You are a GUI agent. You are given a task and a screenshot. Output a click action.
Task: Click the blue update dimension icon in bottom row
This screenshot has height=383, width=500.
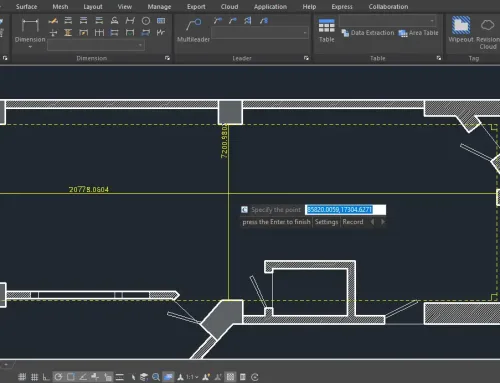pos(146,33)
